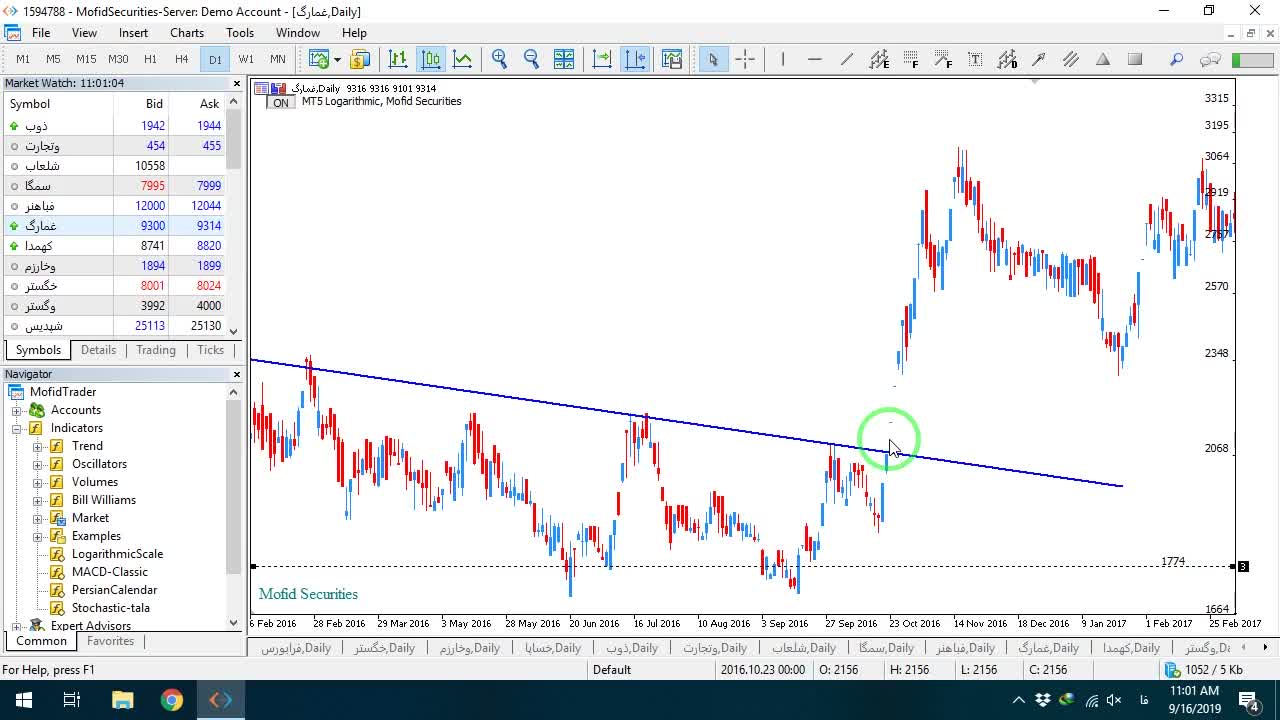Switch chart to bar chart mode
The height and width of the screenshot is (720, 1280).
(398, 59)
